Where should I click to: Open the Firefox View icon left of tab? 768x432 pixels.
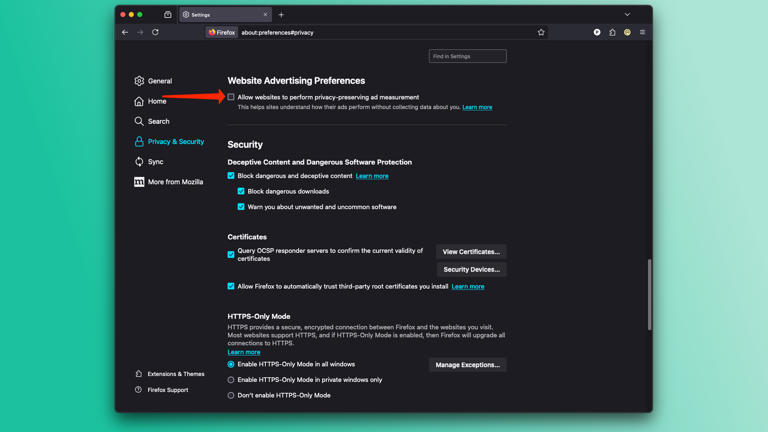(x=168, y=15)
